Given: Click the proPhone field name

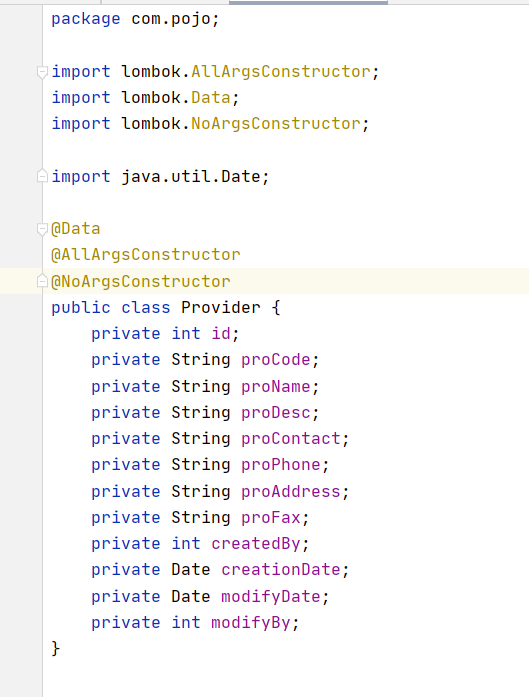Looking at the screenshot, I should click(281, 465).
